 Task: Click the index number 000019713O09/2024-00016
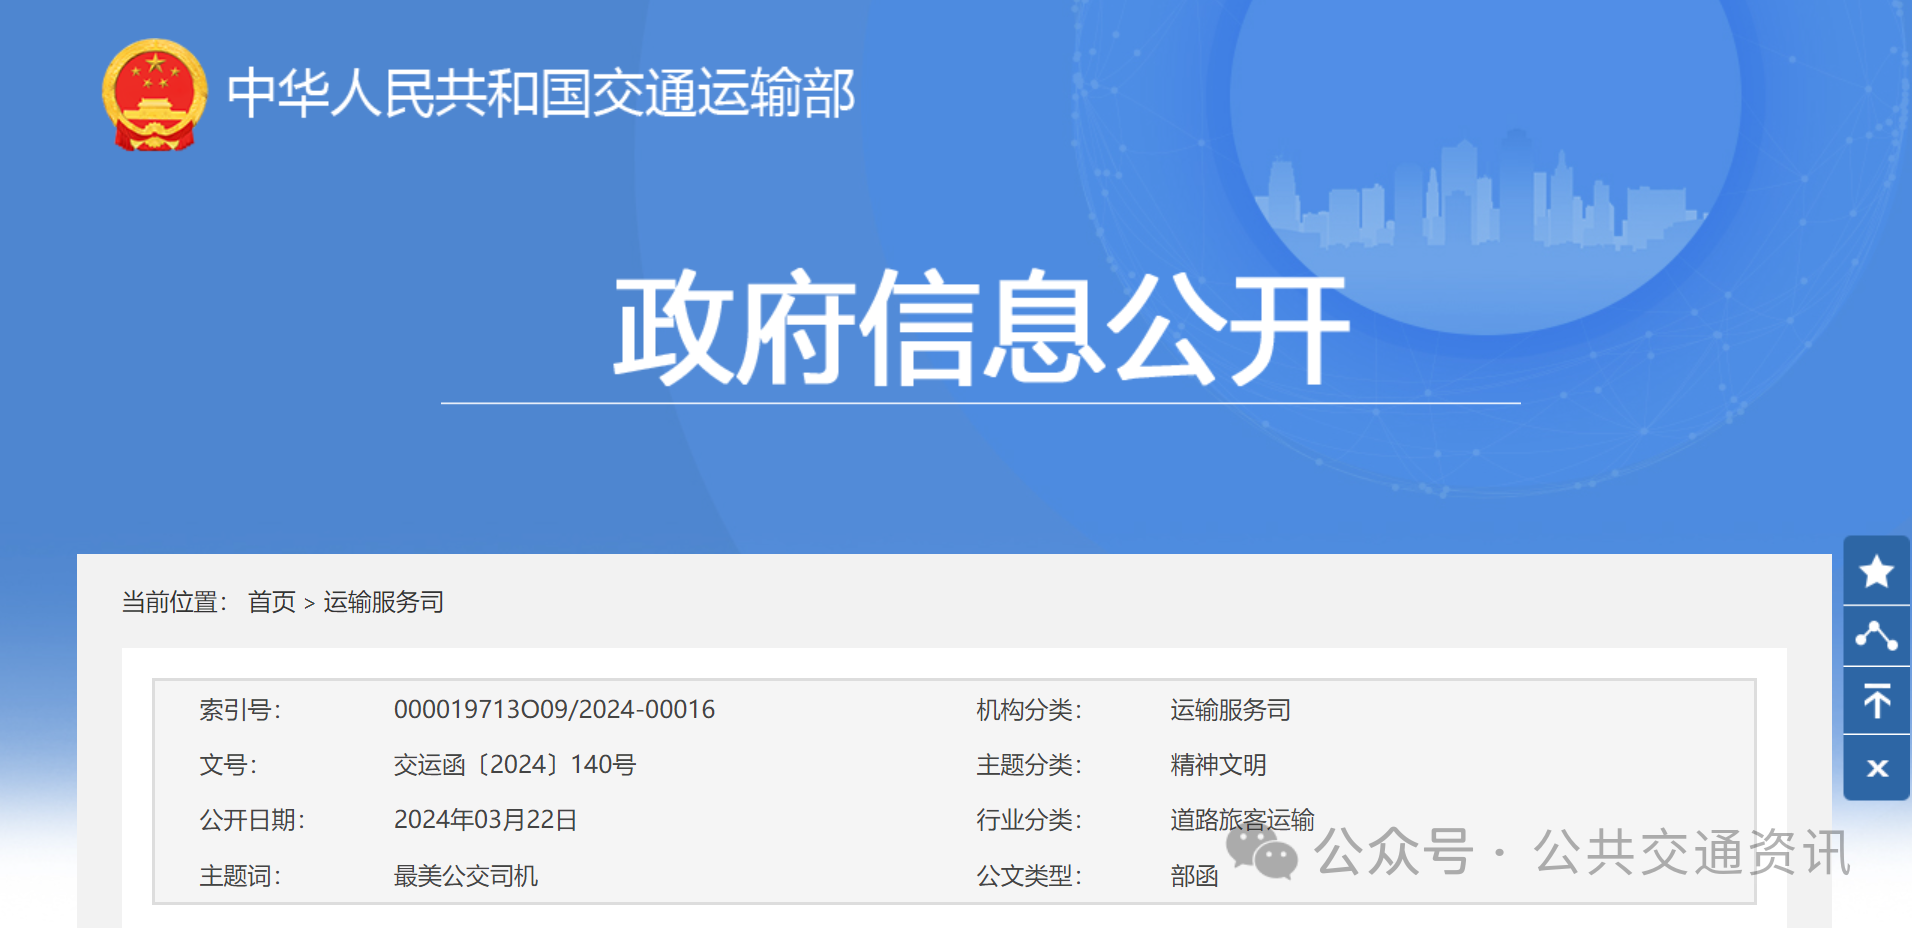(554, 710)
